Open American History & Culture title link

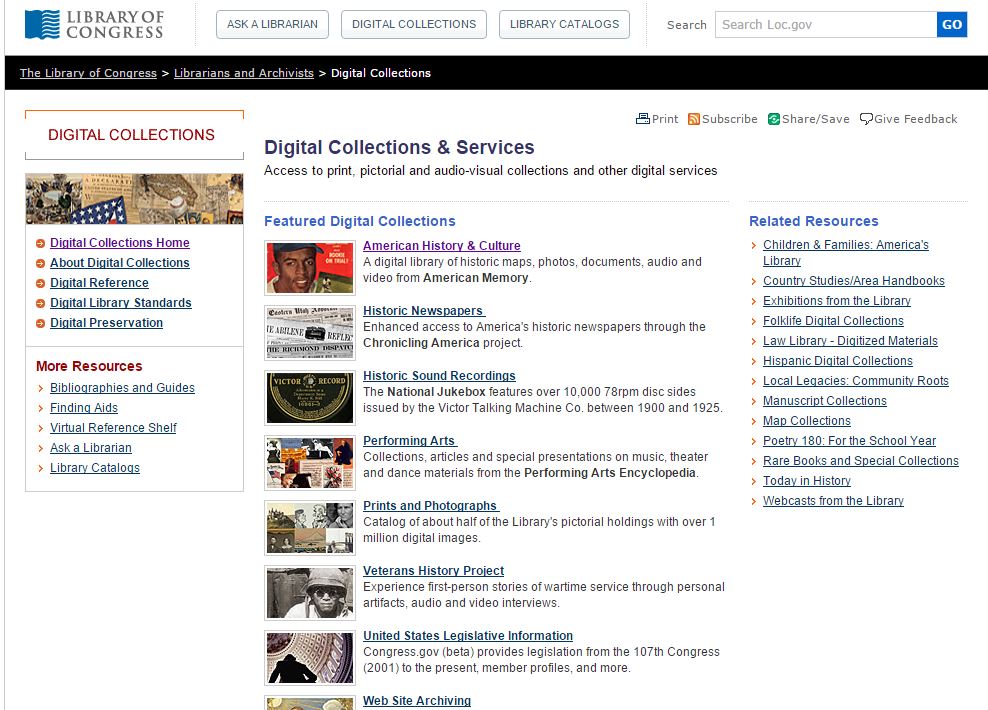(442, 246)
